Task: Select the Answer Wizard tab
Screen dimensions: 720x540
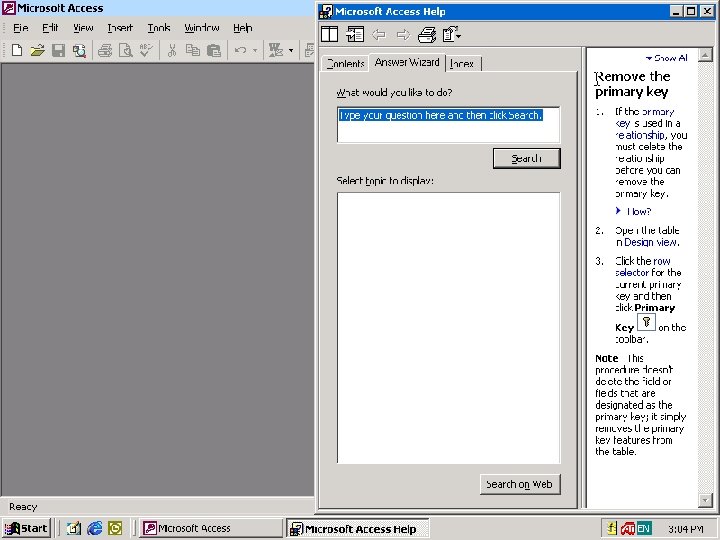Action: tap(407, 62)
